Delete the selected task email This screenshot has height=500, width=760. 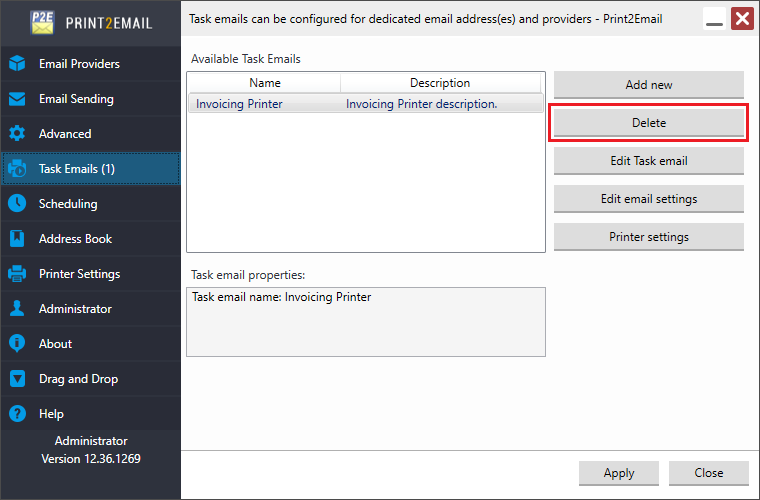coord(648,123)
